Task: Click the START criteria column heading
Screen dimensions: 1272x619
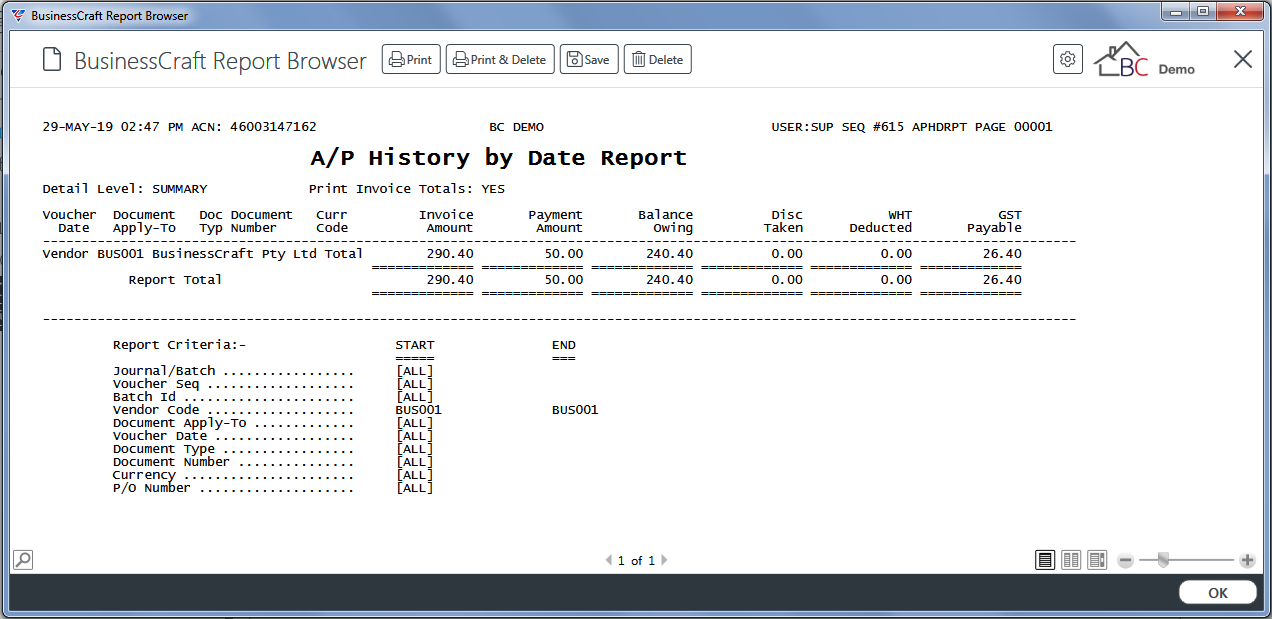Action: point(415,345)
